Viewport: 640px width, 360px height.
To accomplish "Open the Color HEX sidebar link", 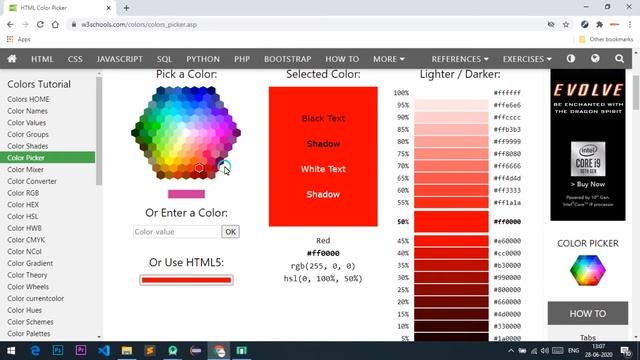I will pyautogui.click(x=23, y=204).
